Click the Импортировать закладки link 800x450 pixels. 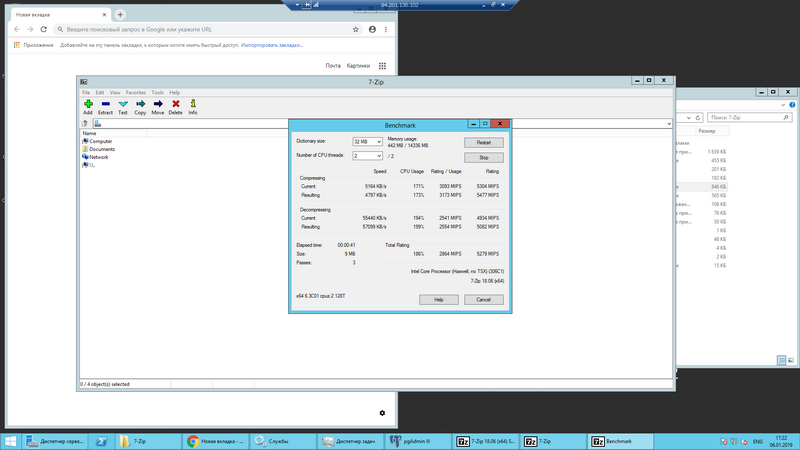(x=272, y=45)
